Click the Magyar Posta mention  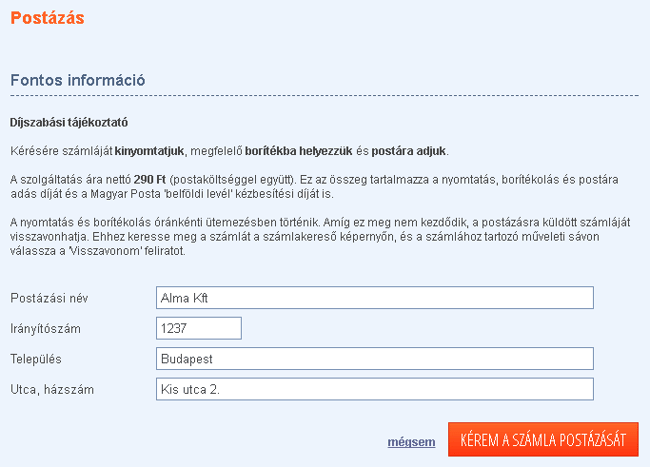[126, 194]
